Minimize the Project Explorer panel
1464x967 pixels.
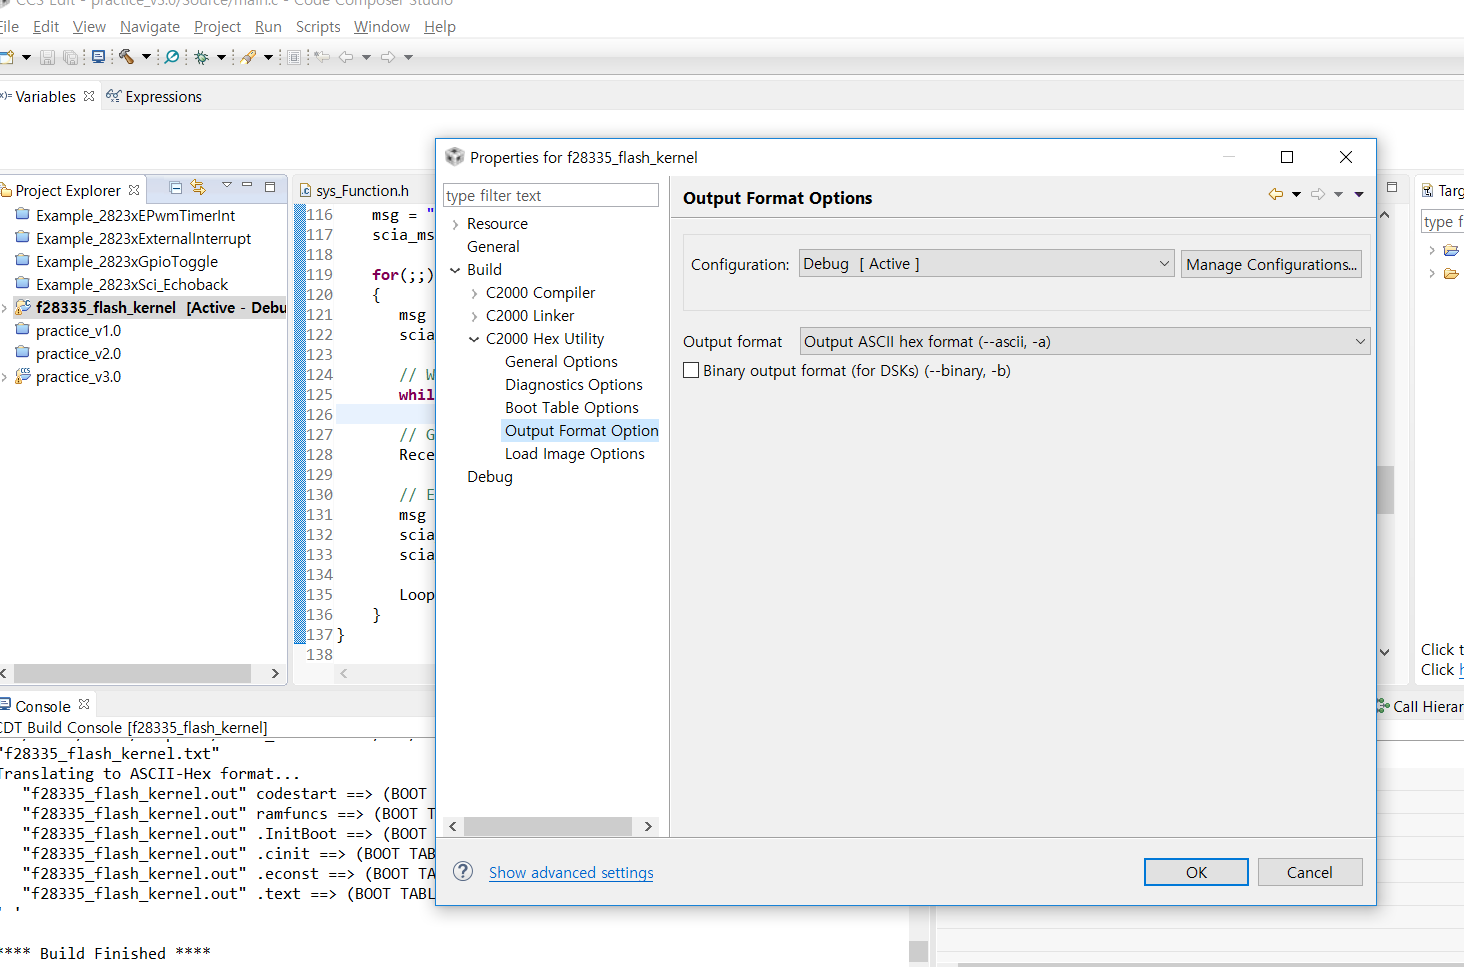tap(247, 186)
